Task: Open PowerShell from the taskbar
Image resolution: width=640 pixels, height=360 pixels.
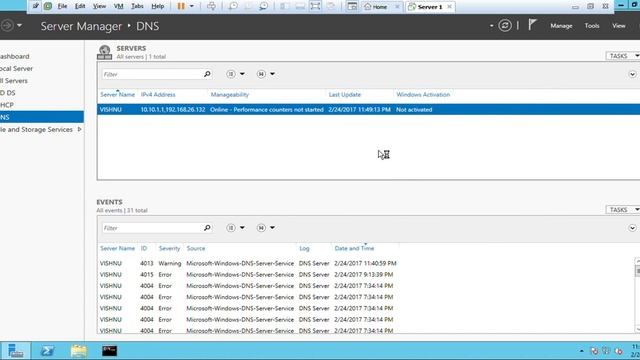Action: pyautogui.click(x=47, y=351)
